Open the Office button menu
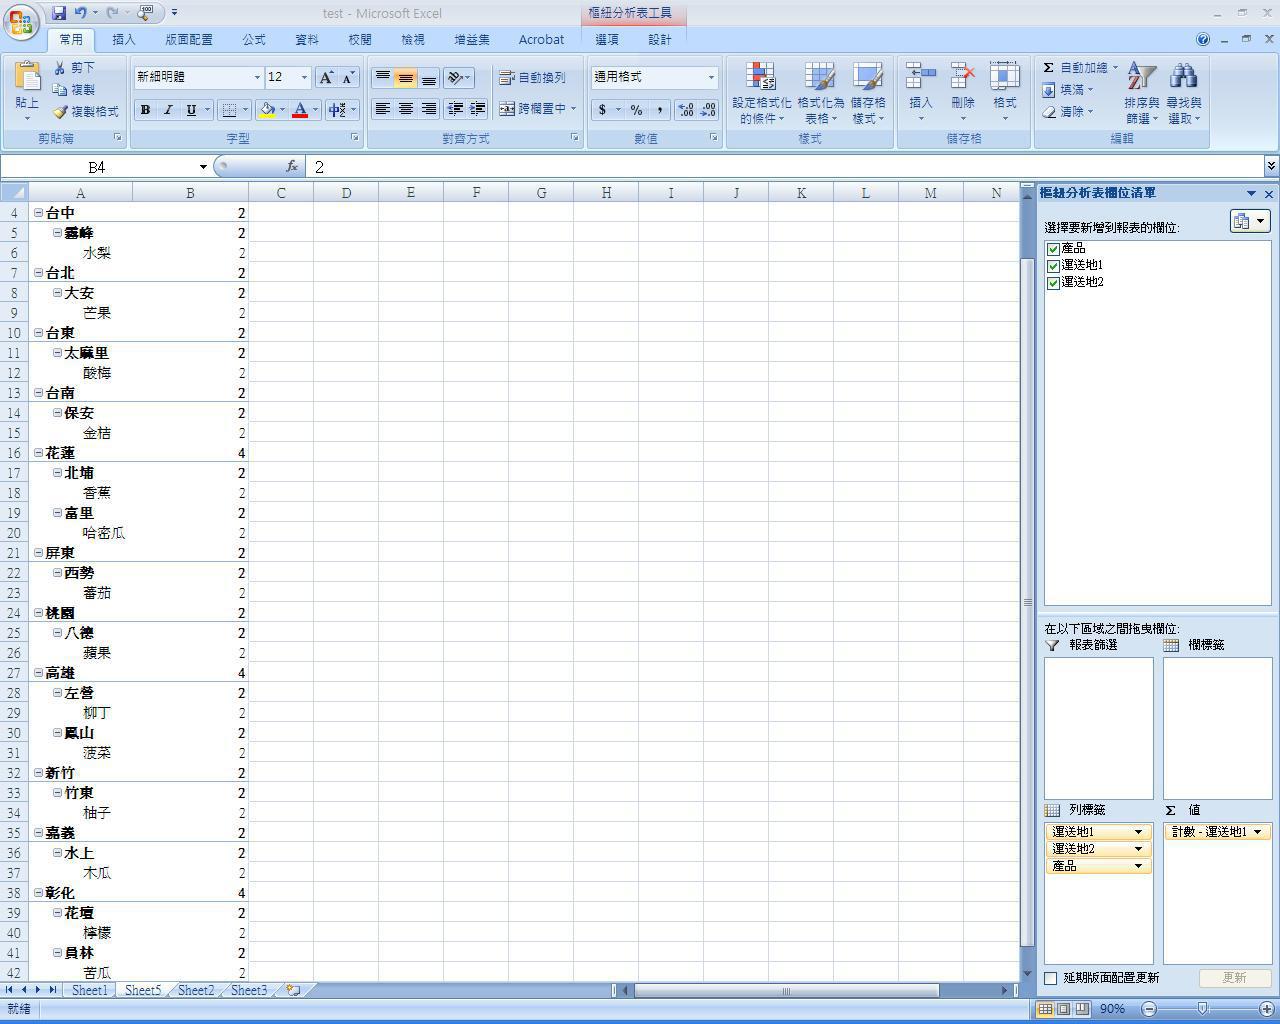Image resolution: width=1280 pixels, height=1024 pixels. point(21,21)
